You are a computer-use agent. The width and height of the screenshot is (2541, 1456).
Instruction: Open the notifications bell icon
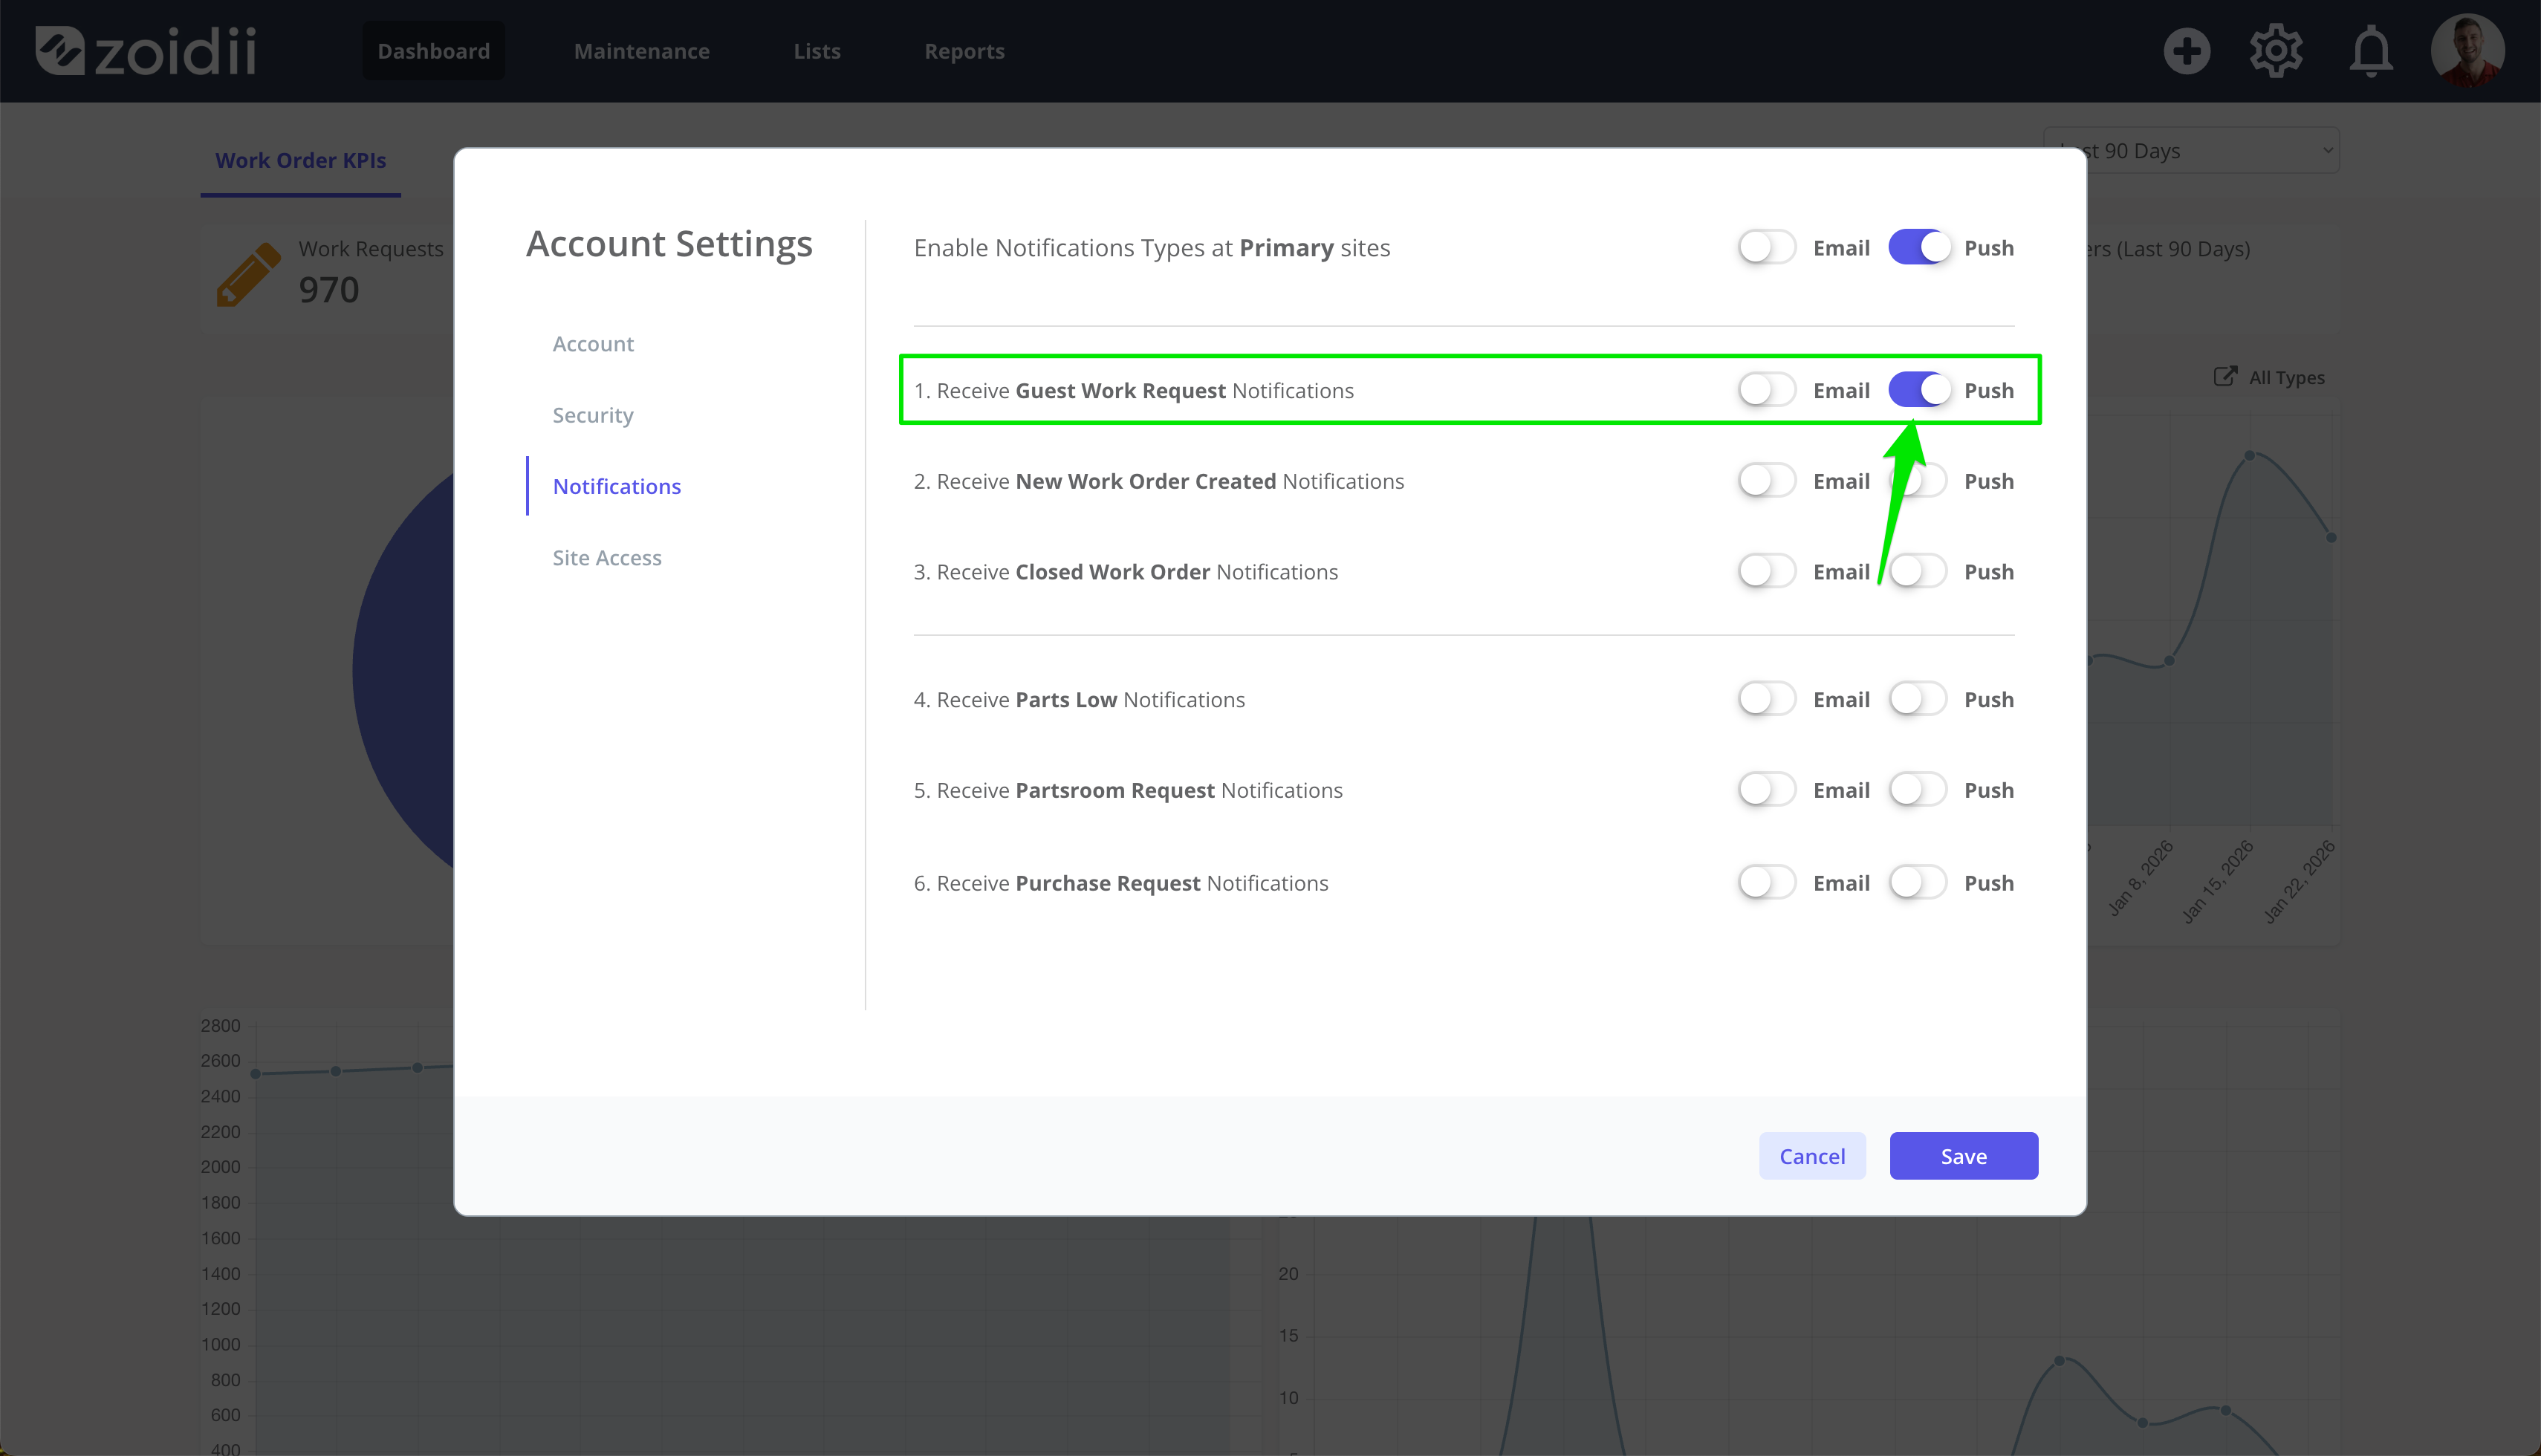click(2371, 51)
